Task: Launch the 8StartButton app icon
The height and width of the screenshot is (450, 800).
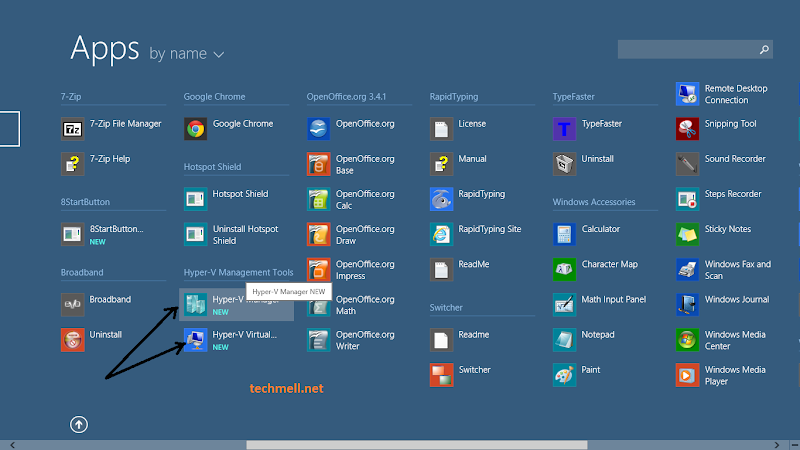Action: (72, 235)
